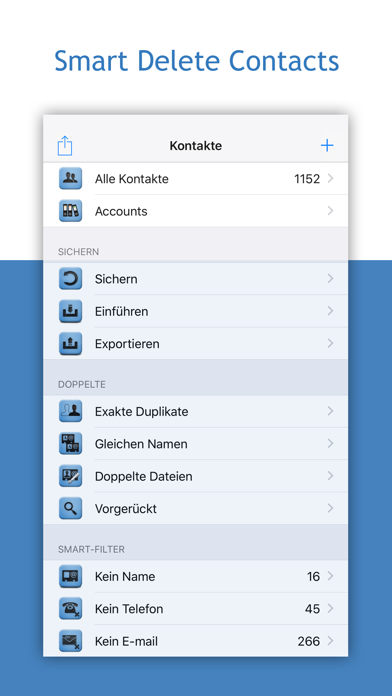Image resolution: width=392 pixels, height=696 pixels.
Task: Open Gleichen Namen row chevron
Action: coord(330,443)
